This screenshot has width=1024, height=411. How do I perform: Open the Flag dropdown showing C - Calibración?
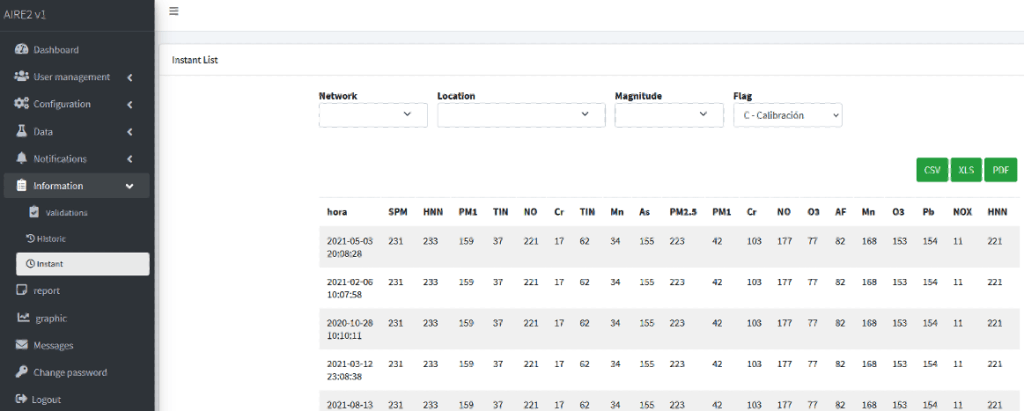787,115
